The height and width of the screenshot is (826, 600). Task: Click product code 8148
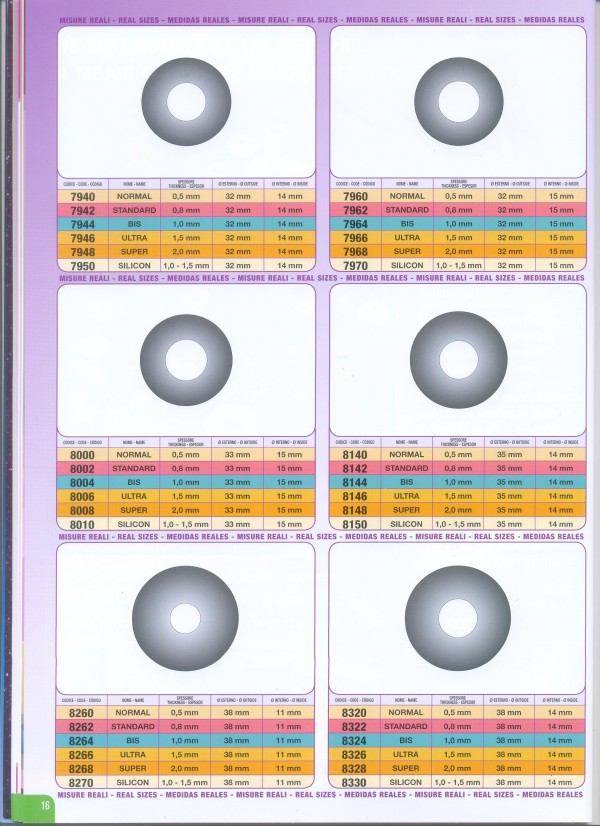pyautogui.click(x=355, y=510)
